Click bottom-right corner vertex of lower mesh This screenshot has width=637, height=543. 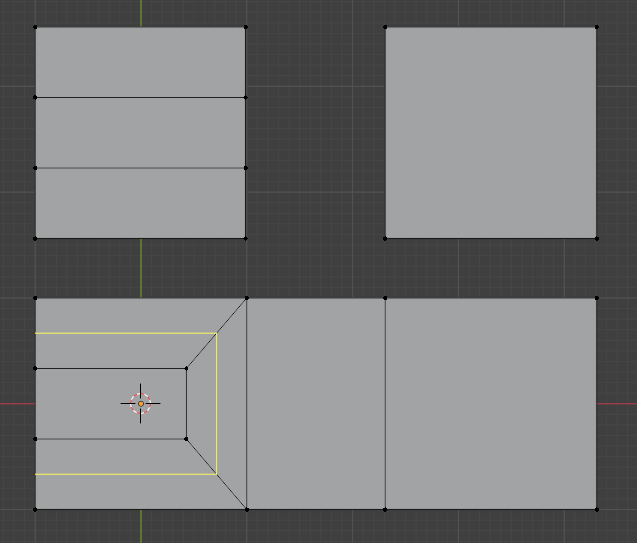[x=596, y=509]
